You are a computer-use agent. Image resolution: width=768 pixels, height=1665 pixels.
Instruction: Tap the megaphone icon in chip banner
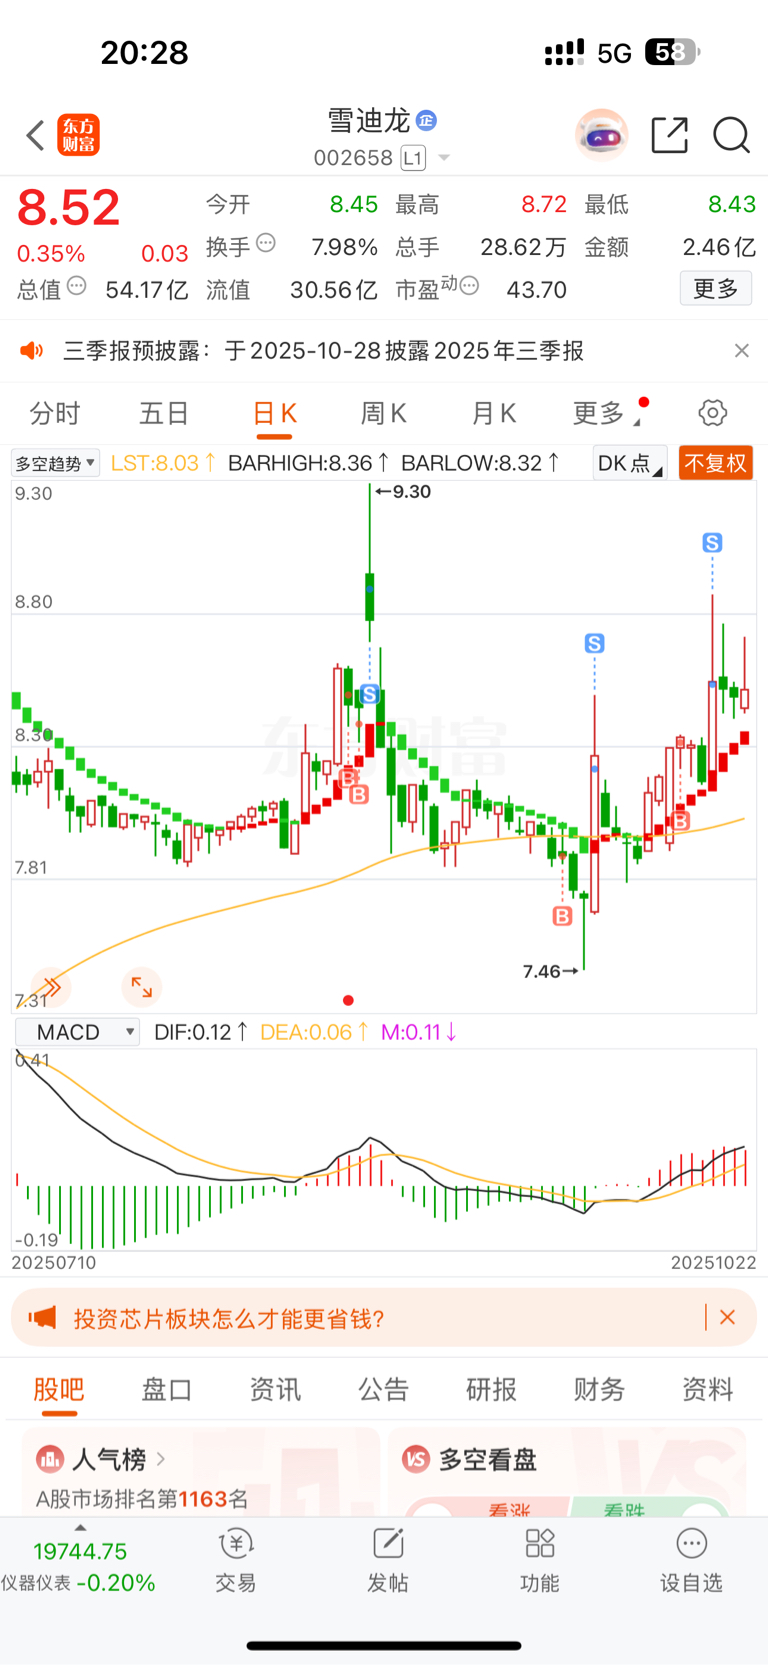42,1318
